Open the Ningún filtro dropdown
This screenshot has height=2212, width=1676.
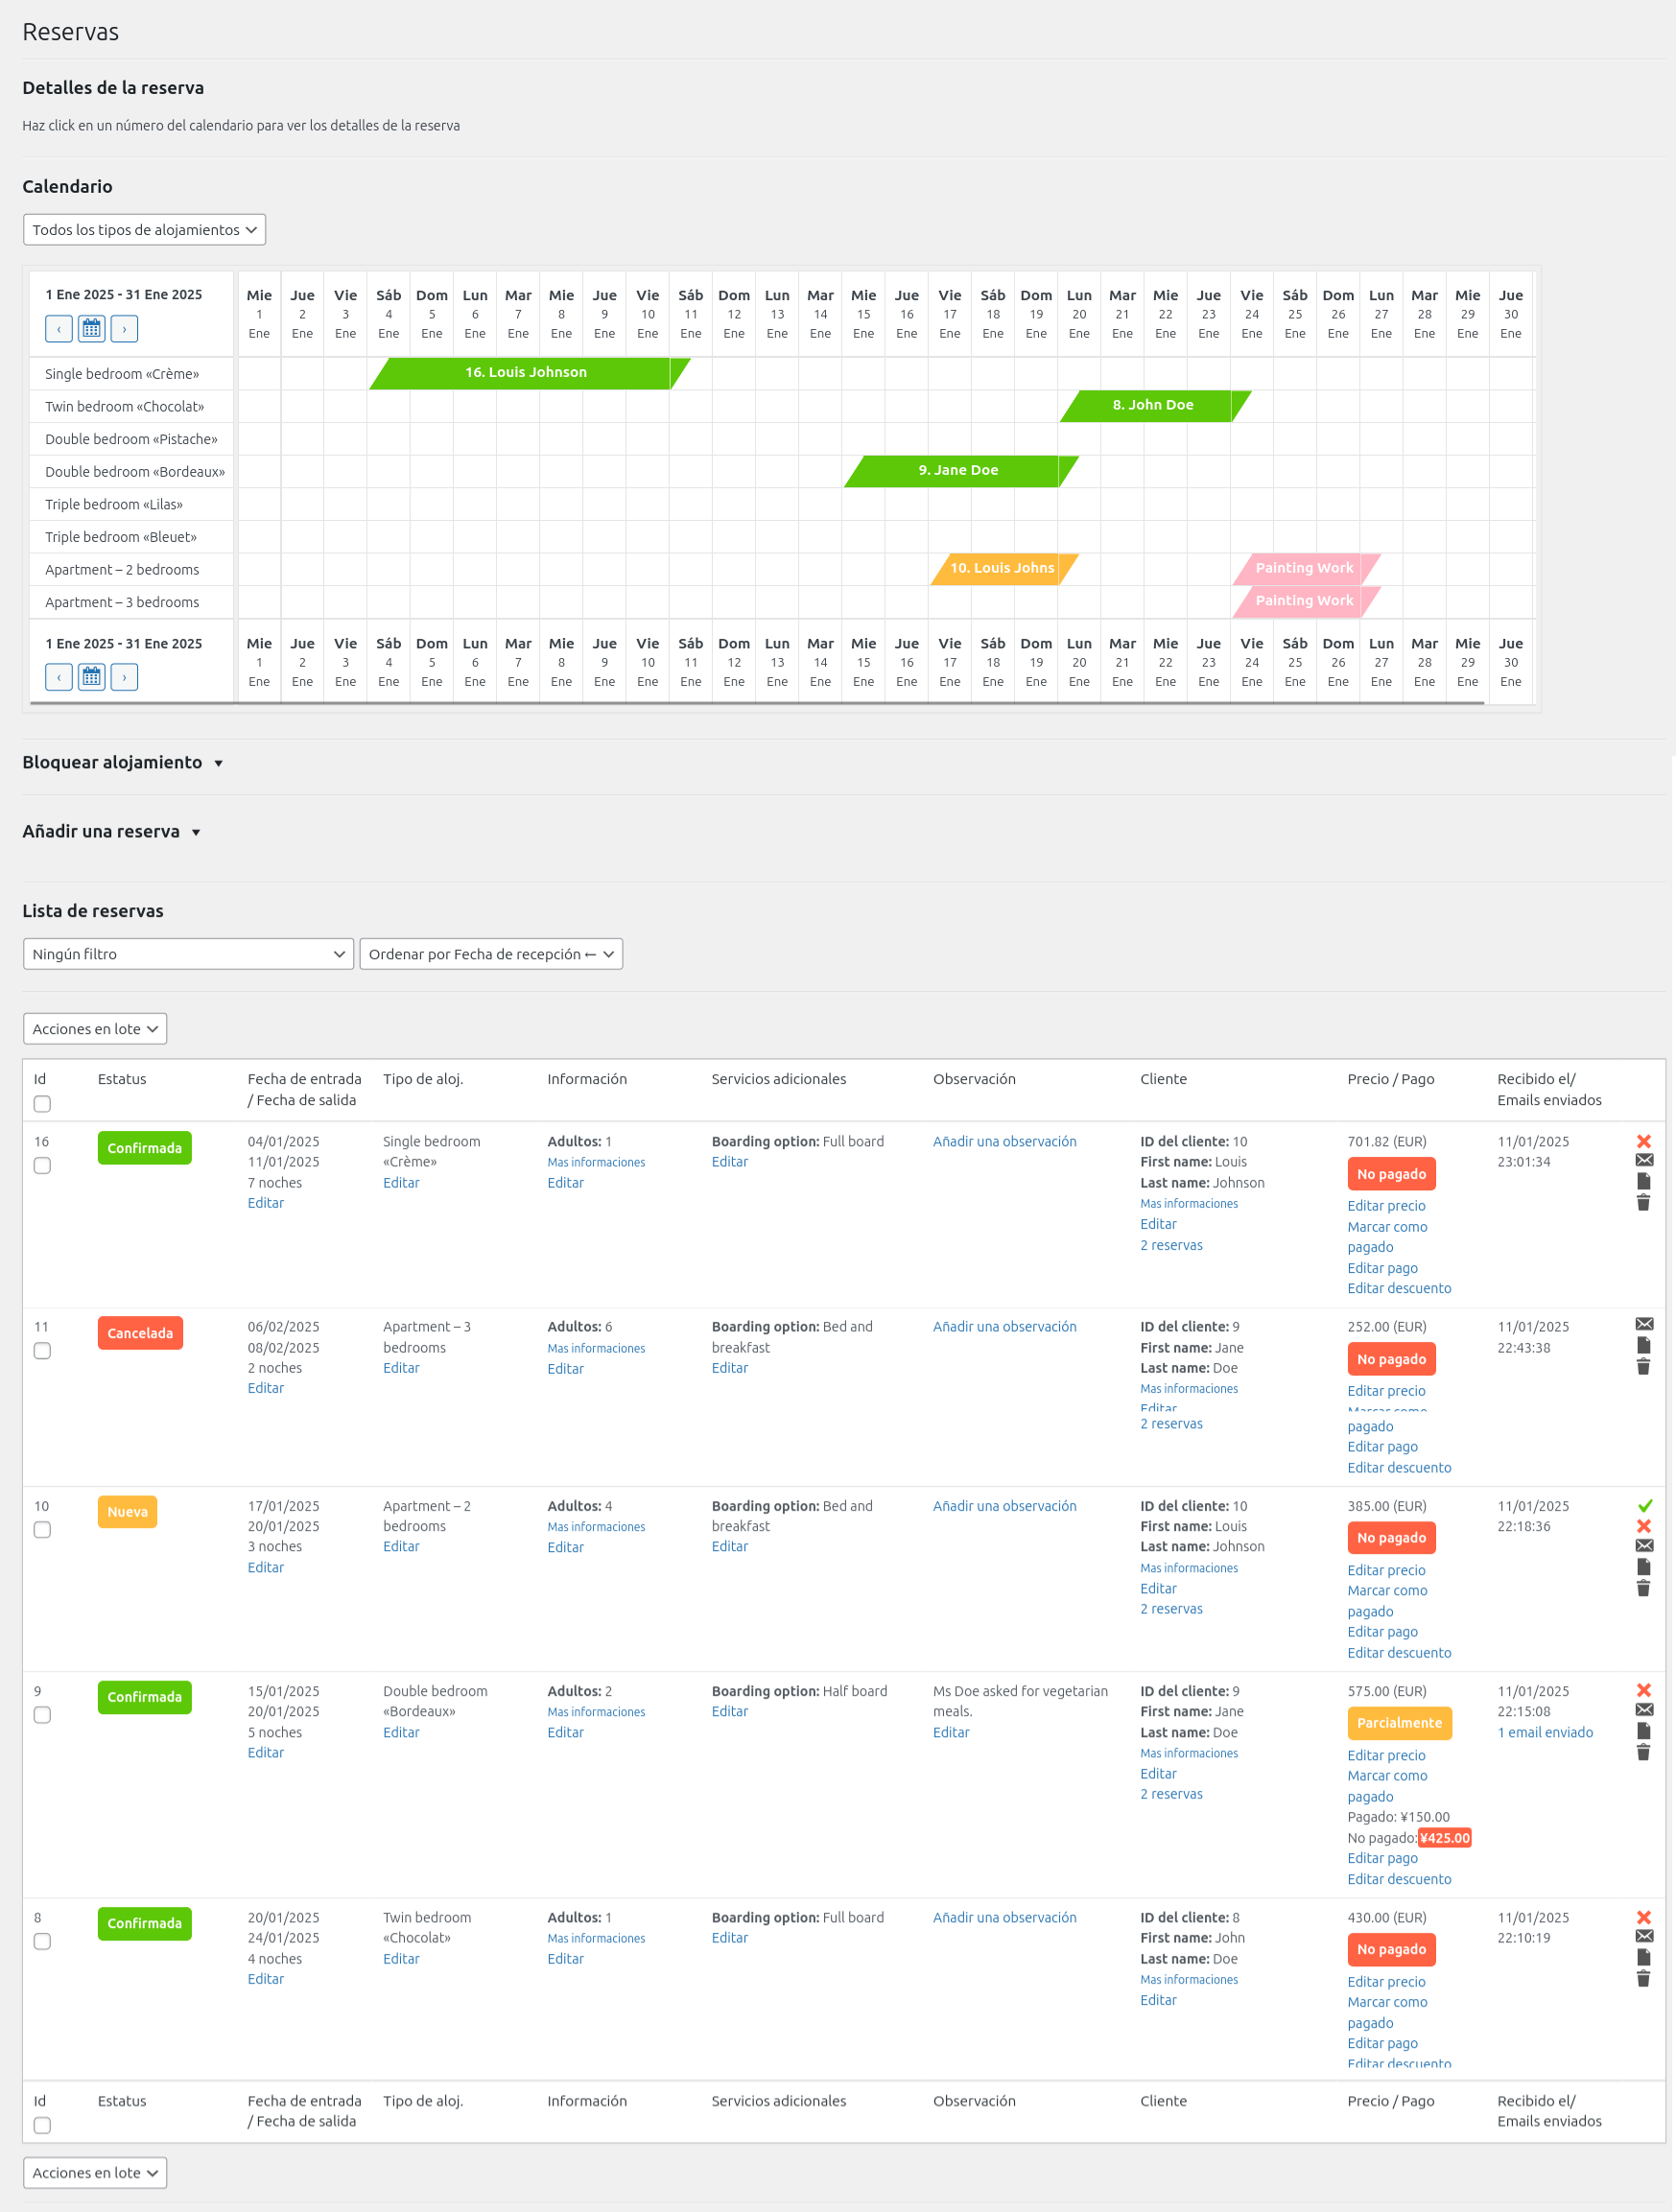pos(188,954)
